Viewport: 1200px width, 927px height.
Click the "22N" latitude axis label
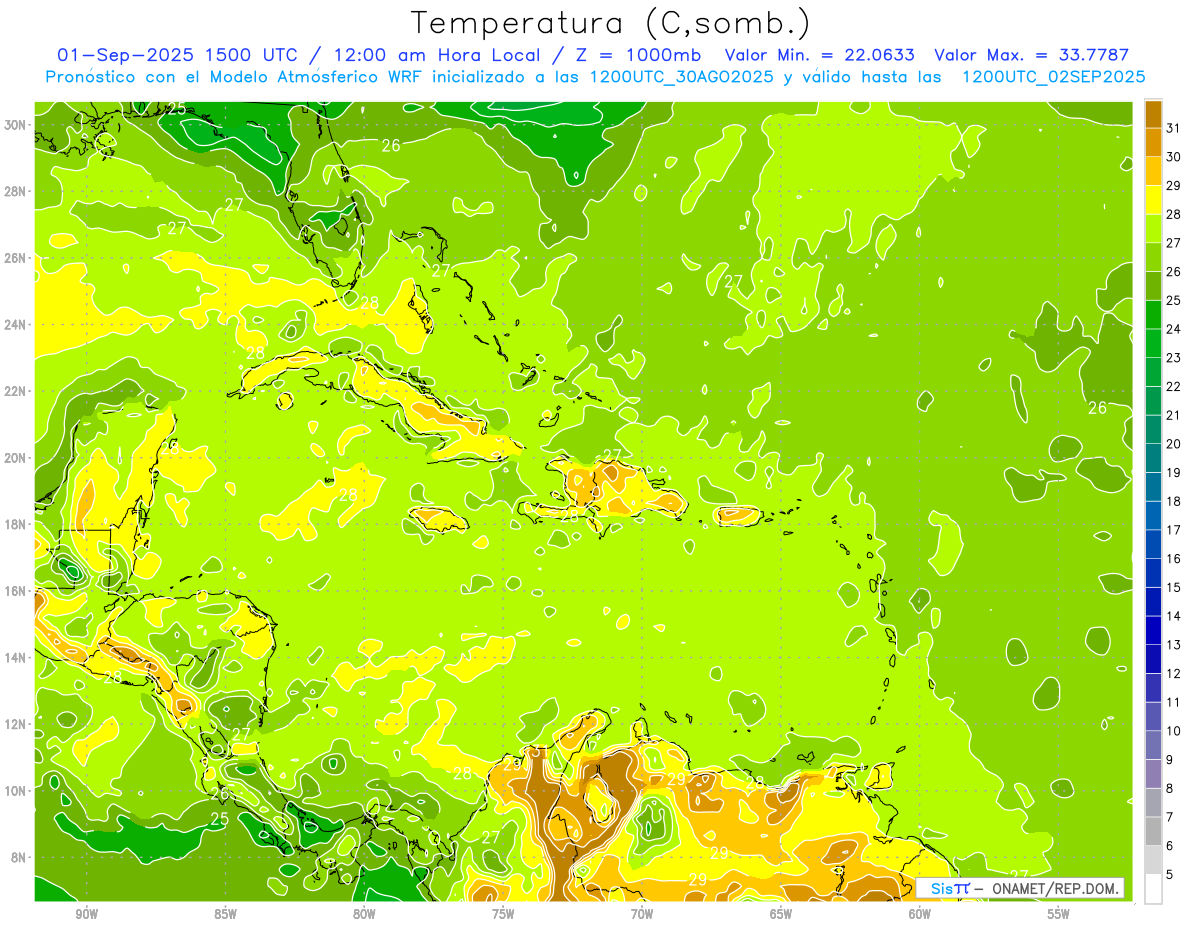click(x=16, y=391)
